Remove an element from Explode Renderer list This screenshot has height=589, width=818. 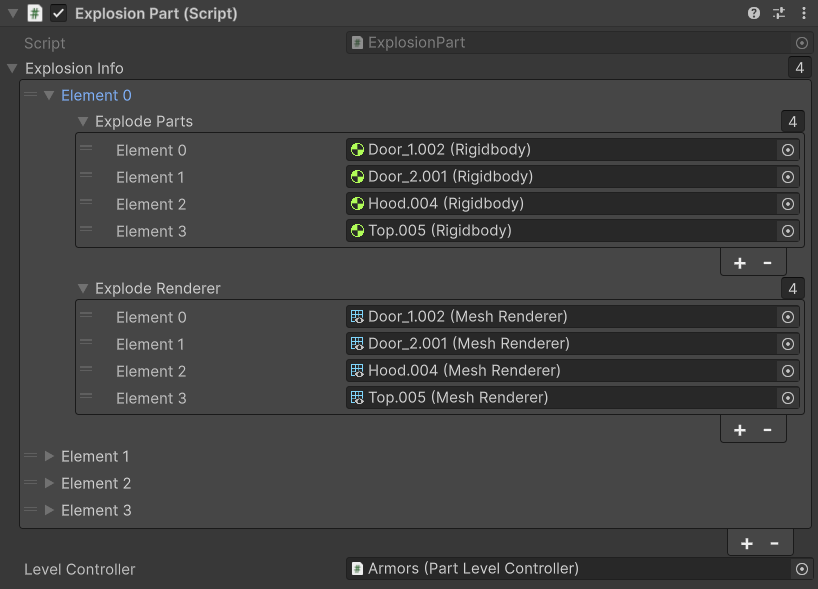(x=767, y=430)
